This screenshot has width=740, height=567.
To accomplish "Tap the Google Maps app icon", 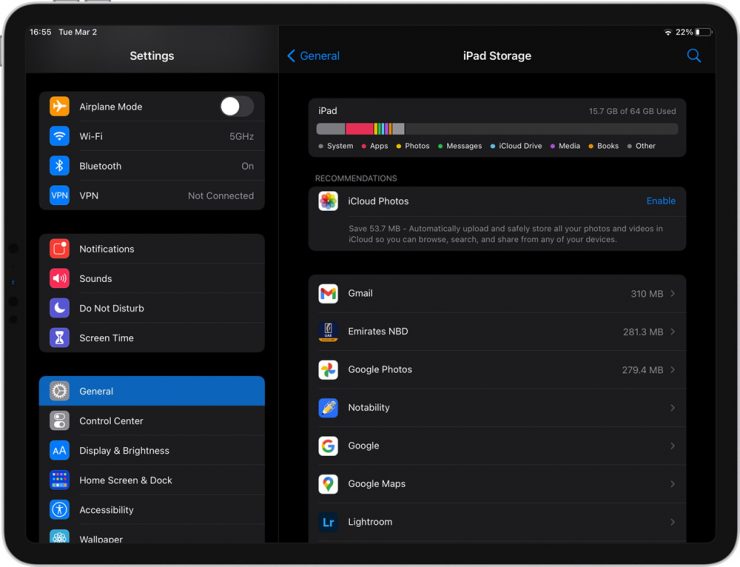I will point(328,484).
